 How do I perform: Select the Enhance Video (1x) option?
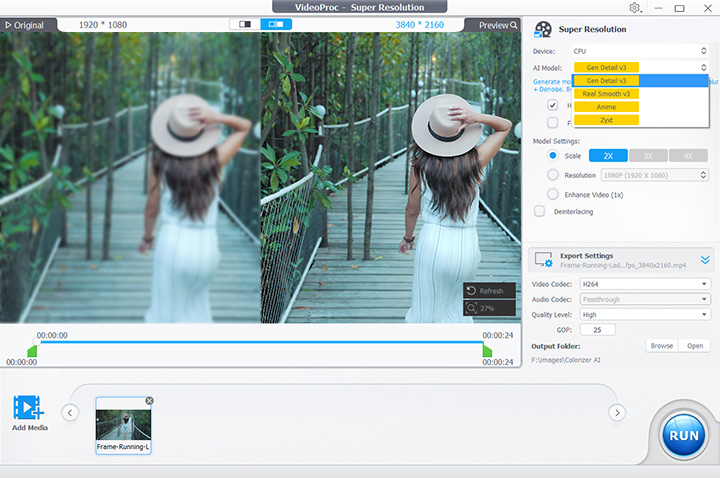coord(553,194)
